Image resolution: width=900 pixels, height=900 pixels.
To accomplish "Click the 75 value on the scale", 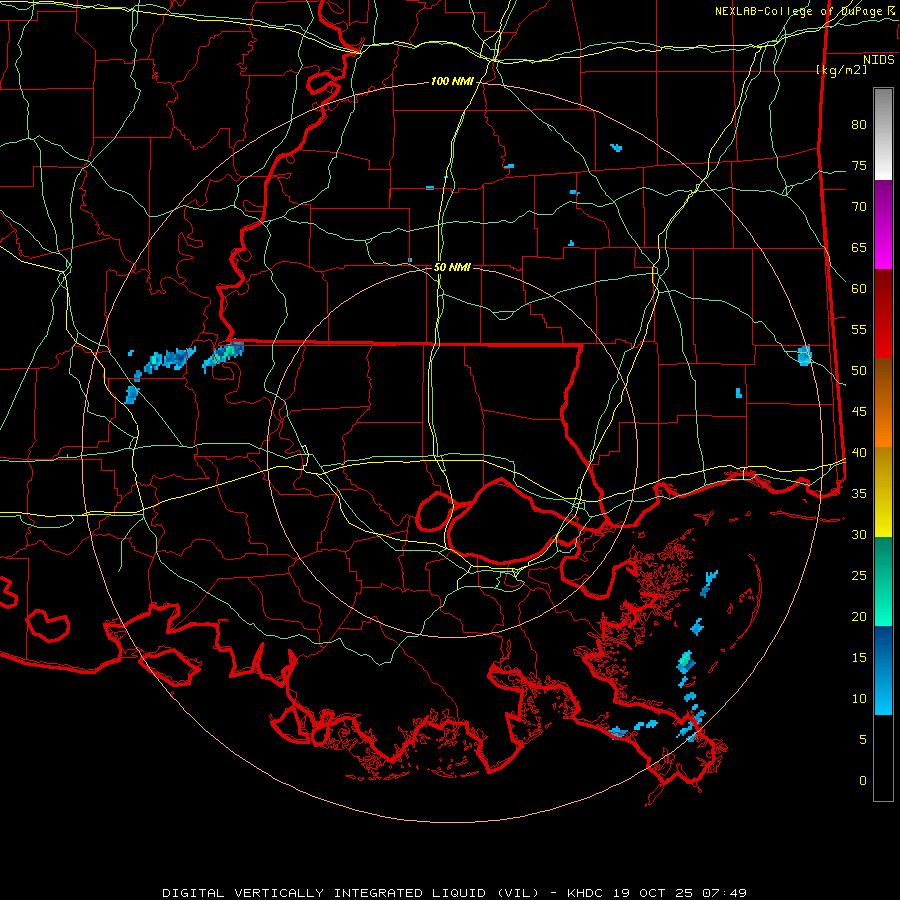I will click(x=859, y=166).
